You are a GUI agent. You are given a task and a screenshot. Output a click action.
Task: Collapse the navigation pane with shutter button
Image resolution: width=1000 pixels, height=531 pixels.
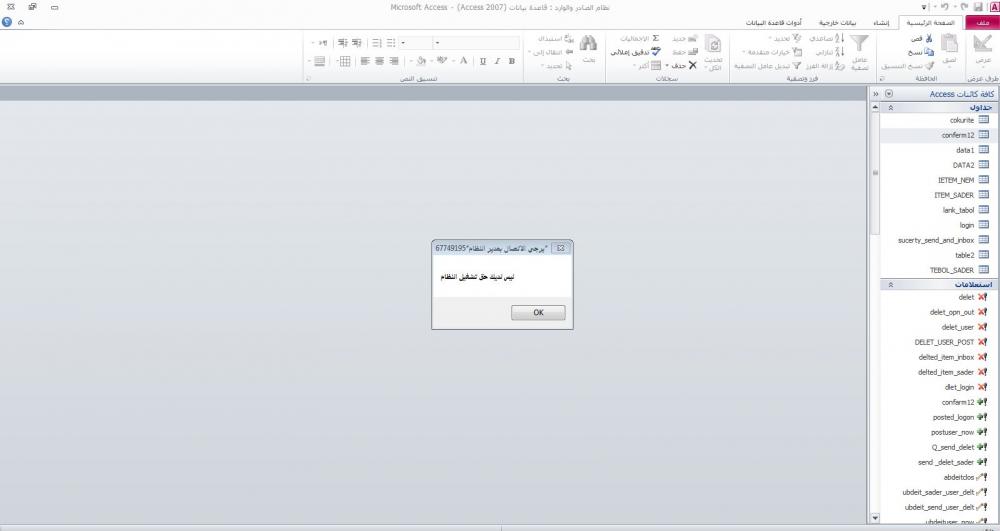(876, 94)
